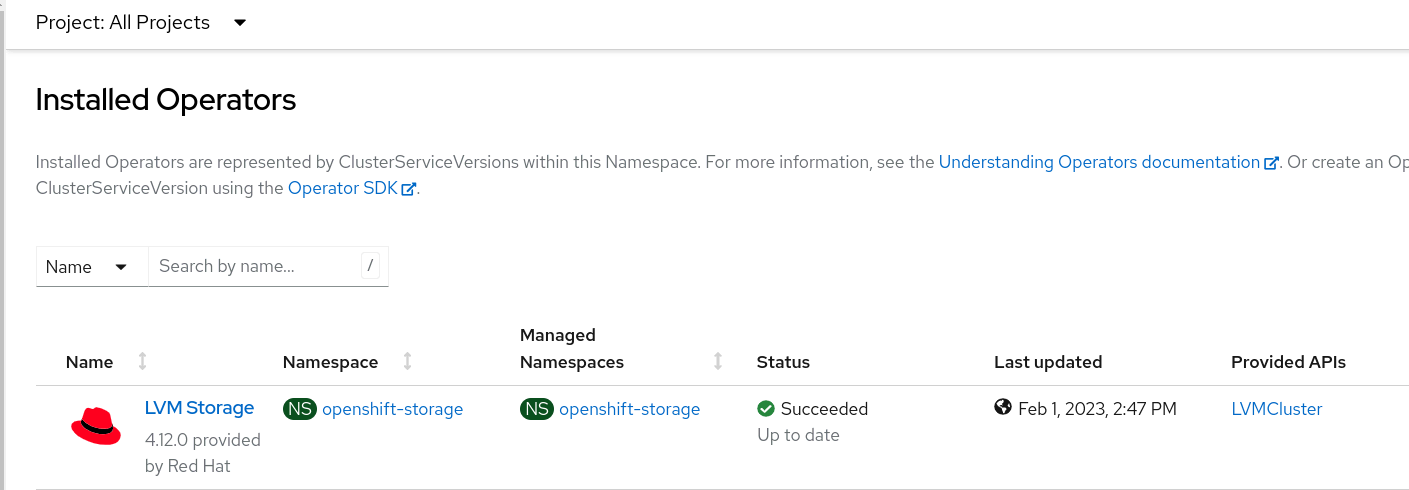Open openshift-storage link in Namespace column
The height and width of the screenshot is (490, 1409).
coord(392,409)
